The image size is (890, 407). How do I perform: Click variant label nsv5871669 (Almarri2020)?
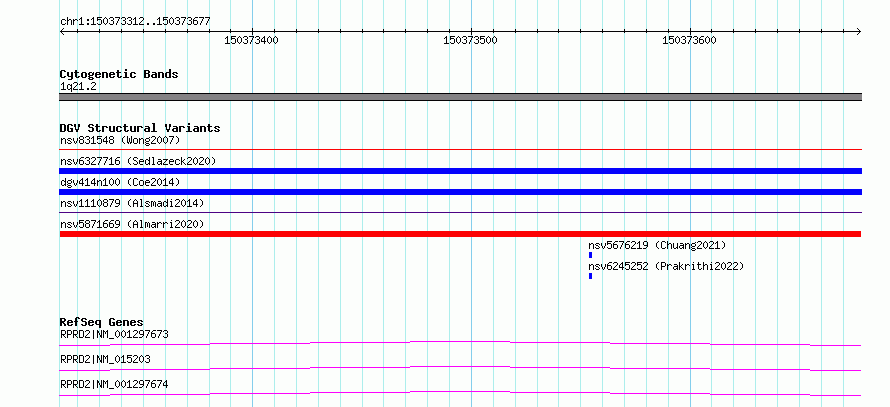coord(132,224)
